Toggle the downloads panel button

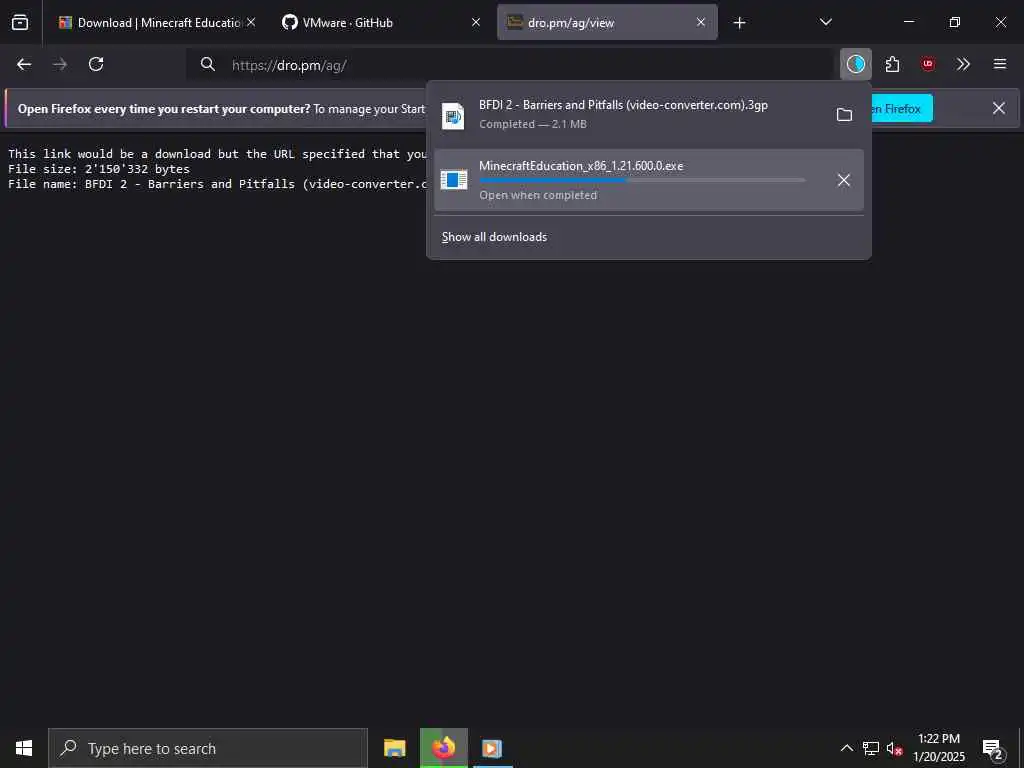pos(856,64)
